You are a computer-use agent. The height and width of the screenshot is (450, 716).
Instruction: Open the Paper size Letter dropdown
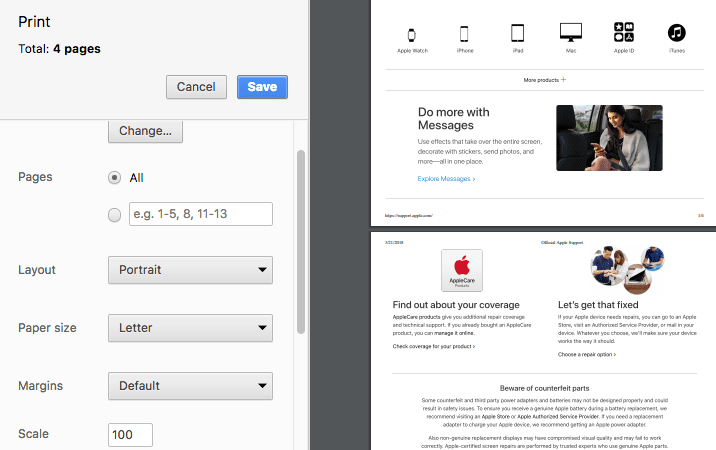pos(190,328)
